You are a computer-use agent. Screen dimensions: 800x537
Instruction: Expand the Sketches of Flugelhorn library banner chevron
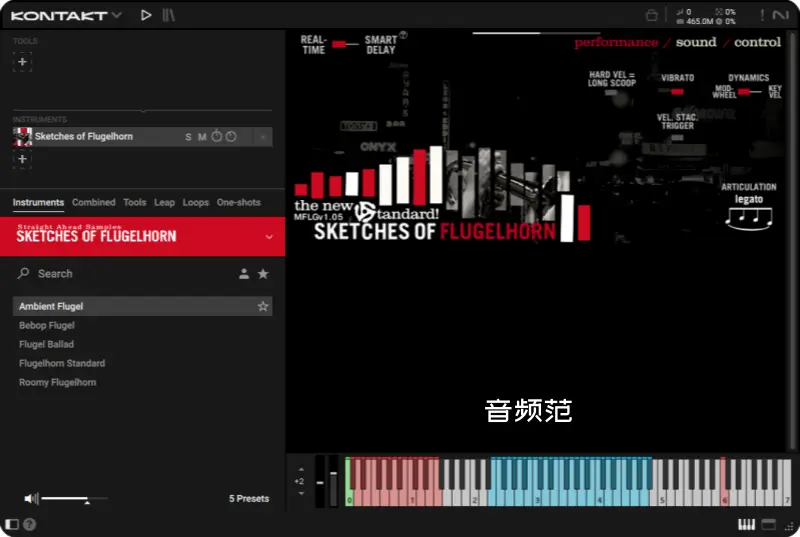click(269, 237)
